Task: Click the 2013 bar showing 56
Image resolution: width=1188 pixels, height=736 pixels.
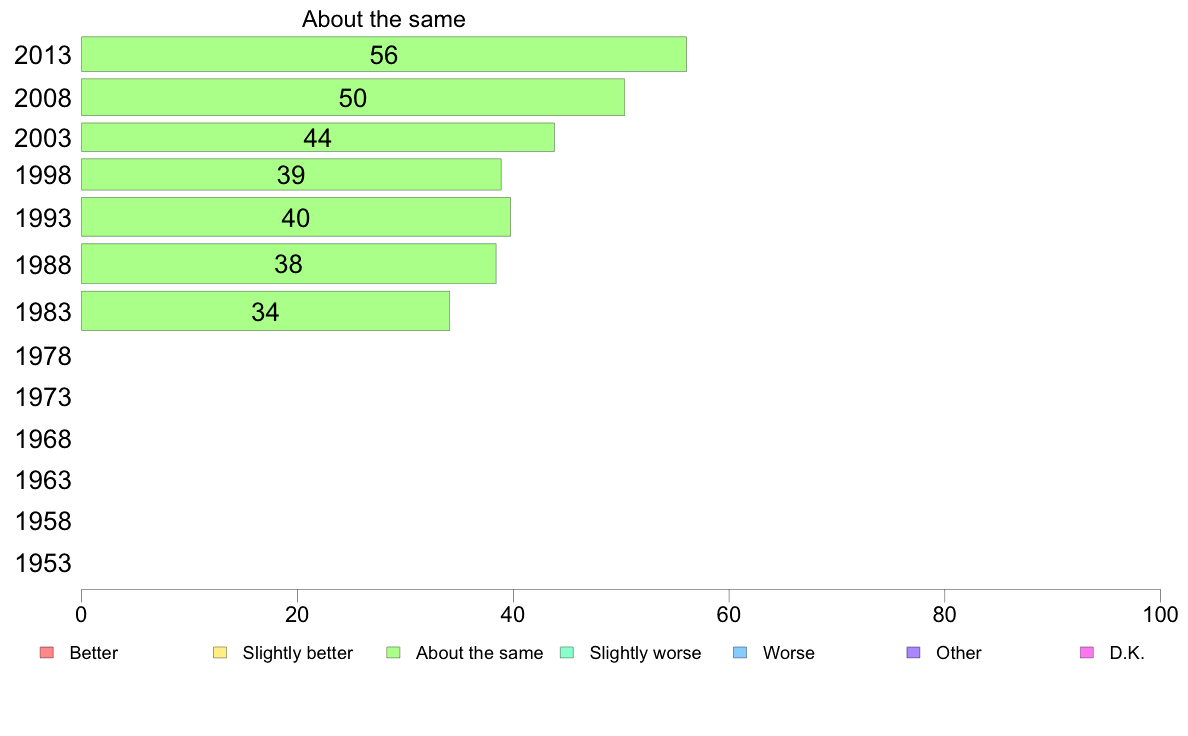Action: click(383, 55)
